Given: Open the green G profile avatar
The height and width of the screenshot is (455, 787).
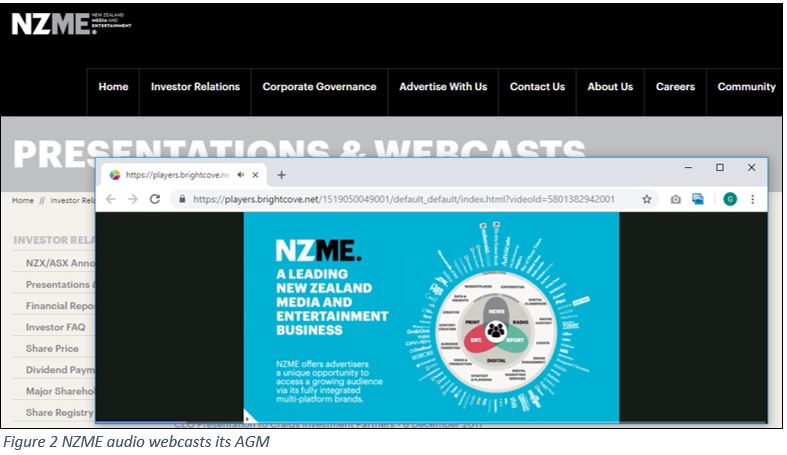Looking at the screenshot, I should (730, 199).
